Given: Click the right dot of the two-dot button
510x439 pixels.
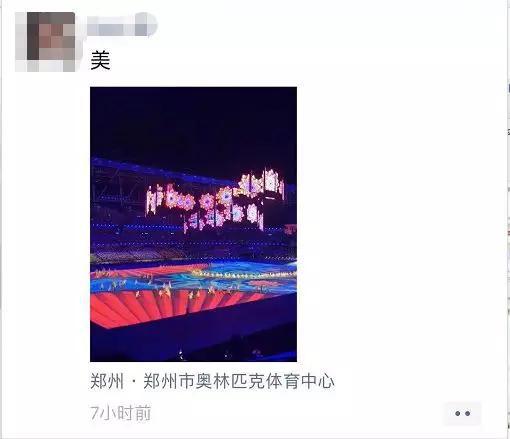Looking at the screenshot, I should 467,413.
